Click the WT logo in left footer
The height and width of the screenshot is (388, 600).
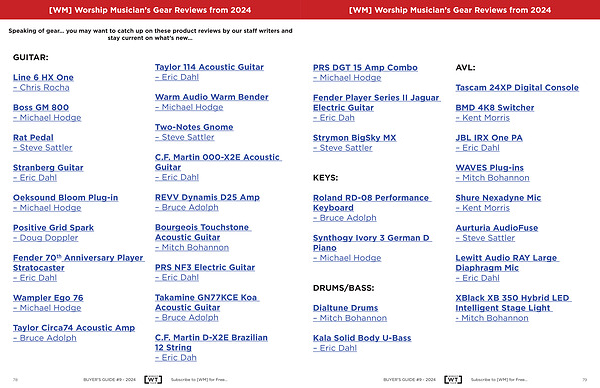[153, 380]
